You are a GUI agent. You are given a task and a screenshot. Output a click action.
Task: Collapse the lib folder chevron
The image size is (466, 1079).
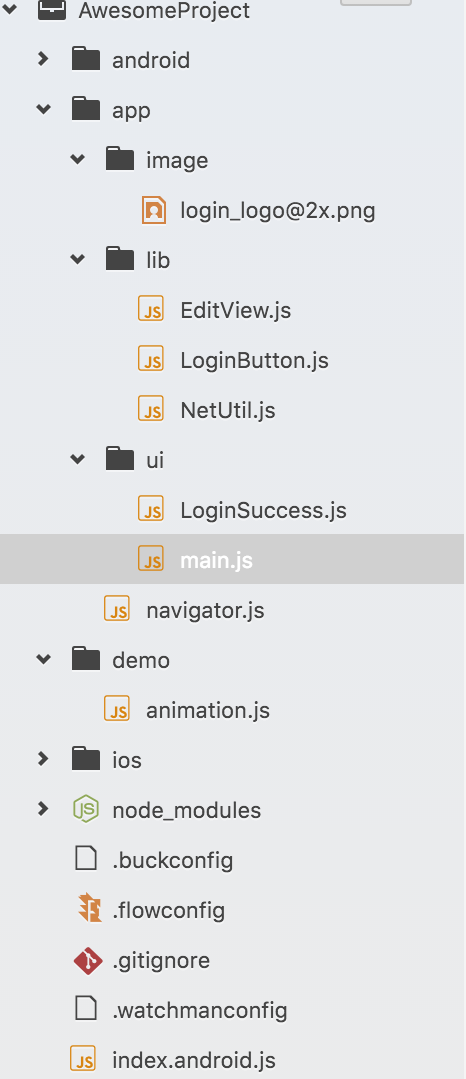pyautogui.click(x=78, y=259)
